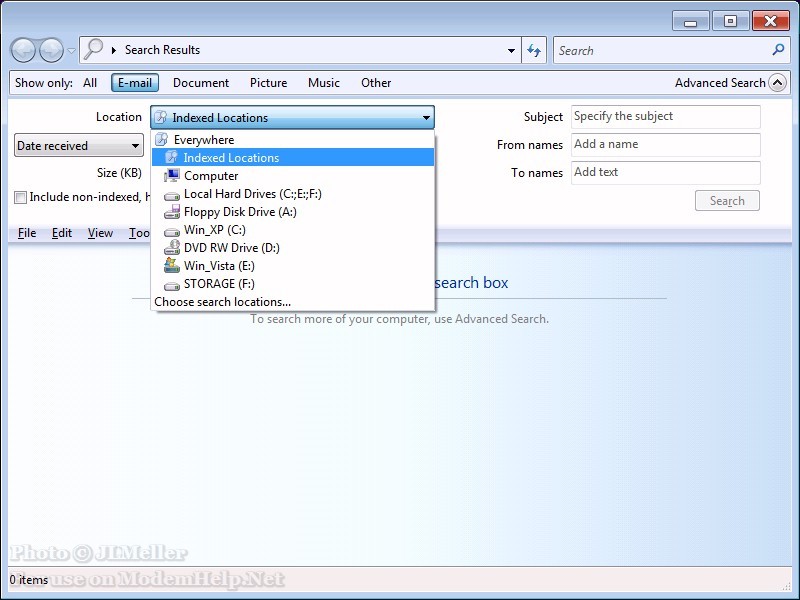Select Win_Vista (E:) drive entry

pos(219,266)
